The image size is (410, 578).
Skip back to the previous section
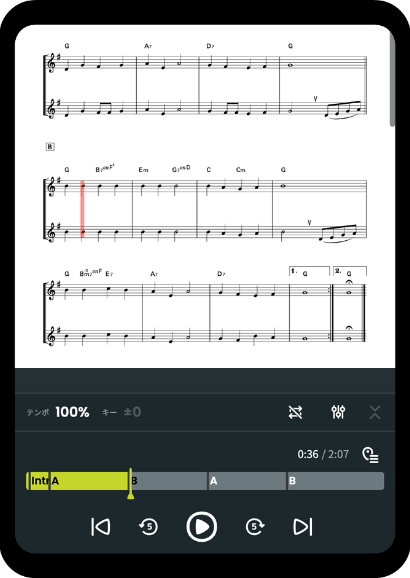pyautogui.click(x=100, y=526)
